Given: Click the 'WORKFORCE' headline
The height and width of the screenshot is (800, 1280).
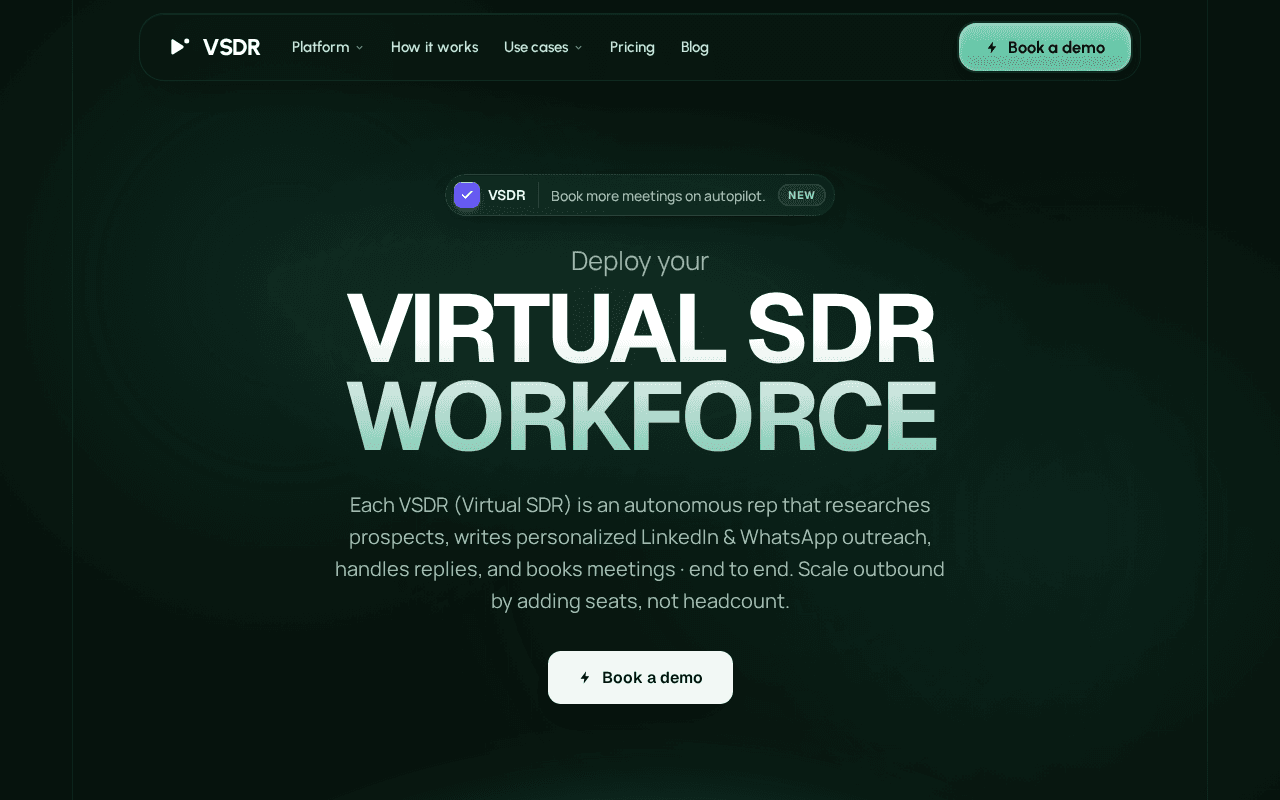Looking at the screenshot, I should point(642,416).
